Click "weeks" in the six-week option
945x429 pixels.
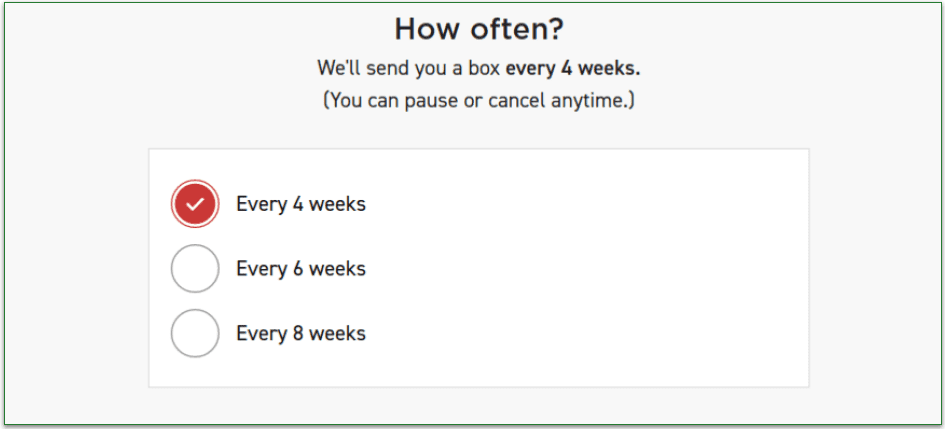(337, 269)
